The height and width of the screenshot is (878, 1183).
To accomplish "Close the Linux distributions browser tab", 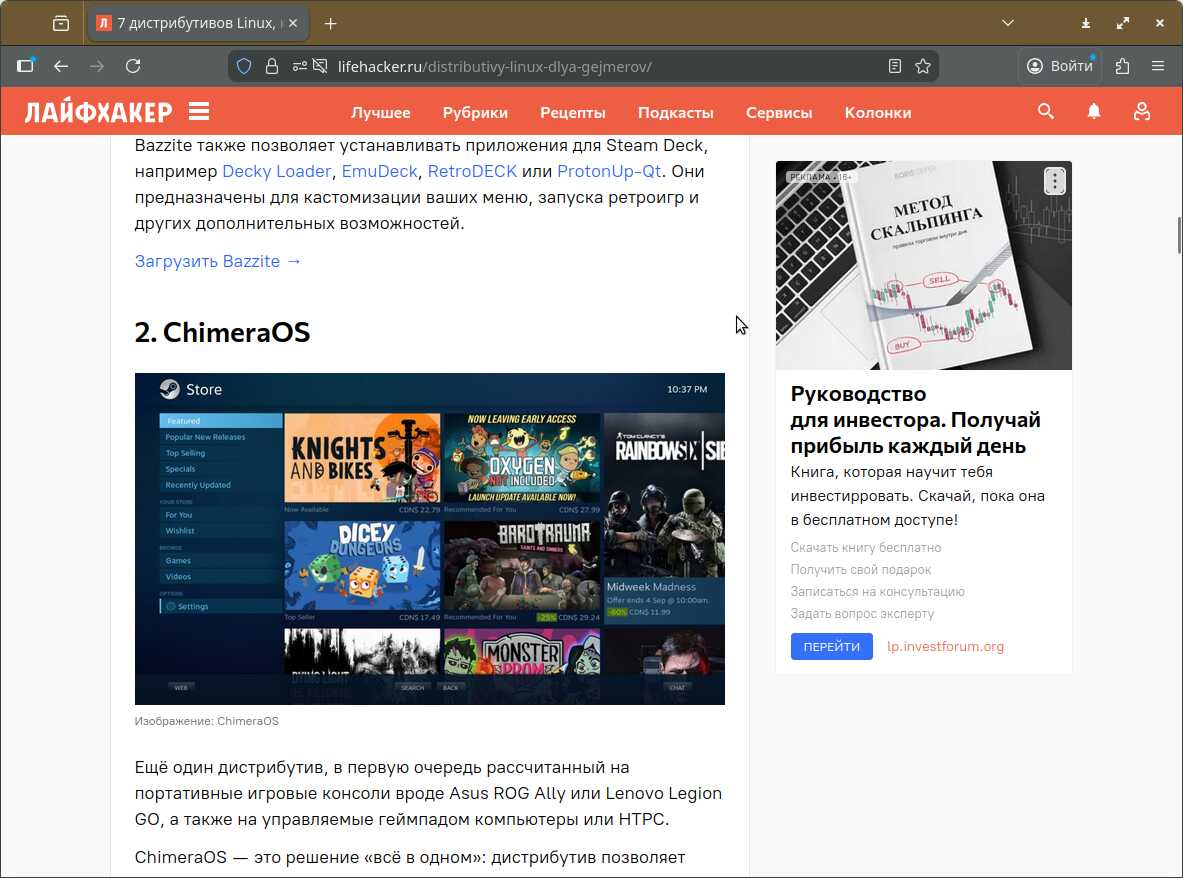I will click(x=293, y=23).
